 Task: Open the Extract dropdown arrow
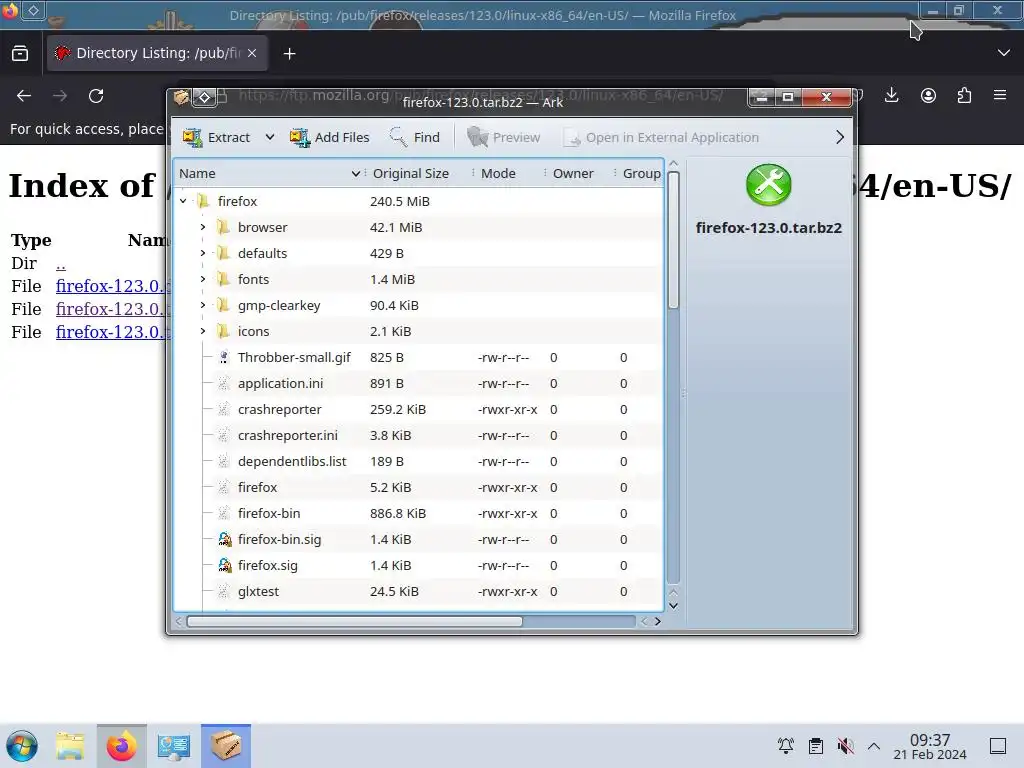point(269,137)
